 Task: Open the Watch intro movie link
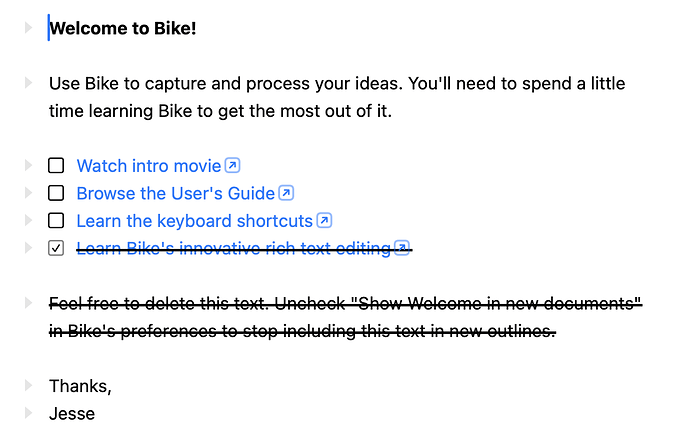(149, 166)
